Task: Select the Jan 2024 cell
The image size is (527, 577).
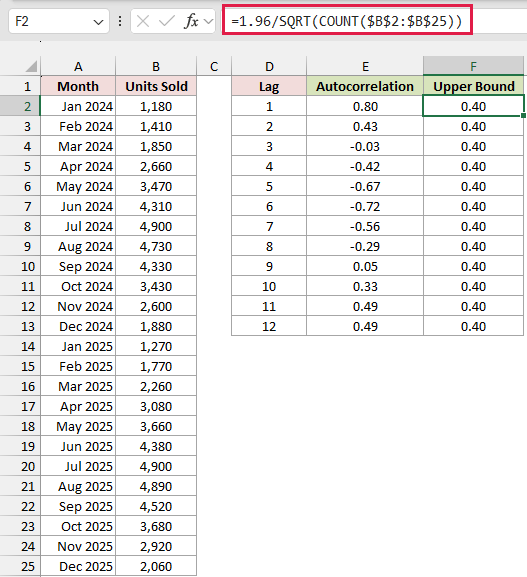Action: pyautogui.click(x=78, y=106)
